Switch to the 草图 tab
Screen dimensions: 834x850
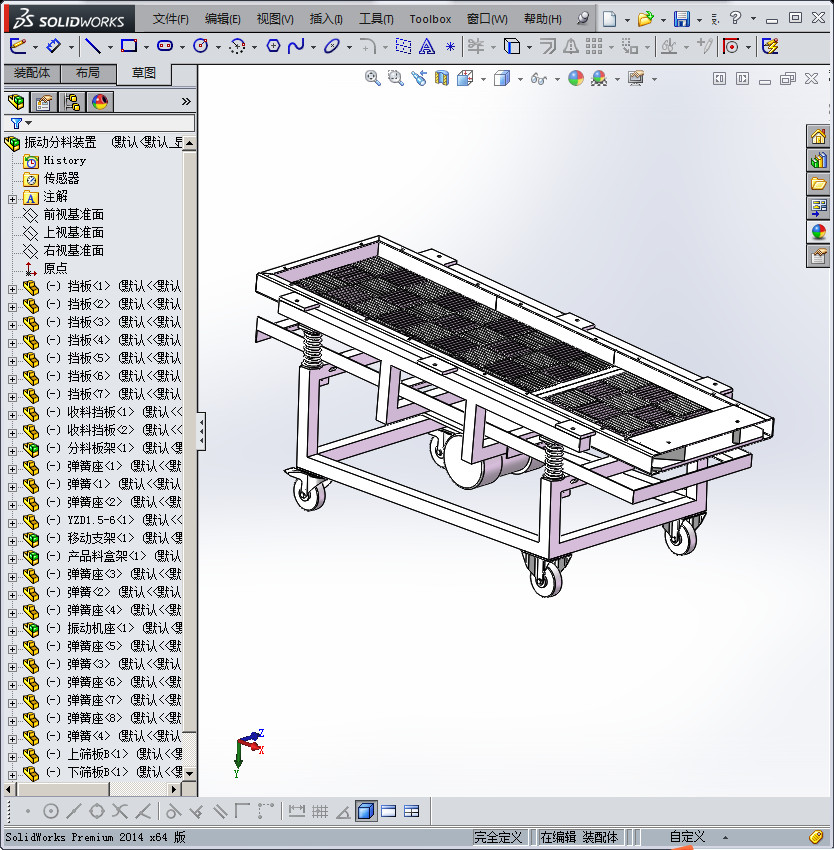144,74
